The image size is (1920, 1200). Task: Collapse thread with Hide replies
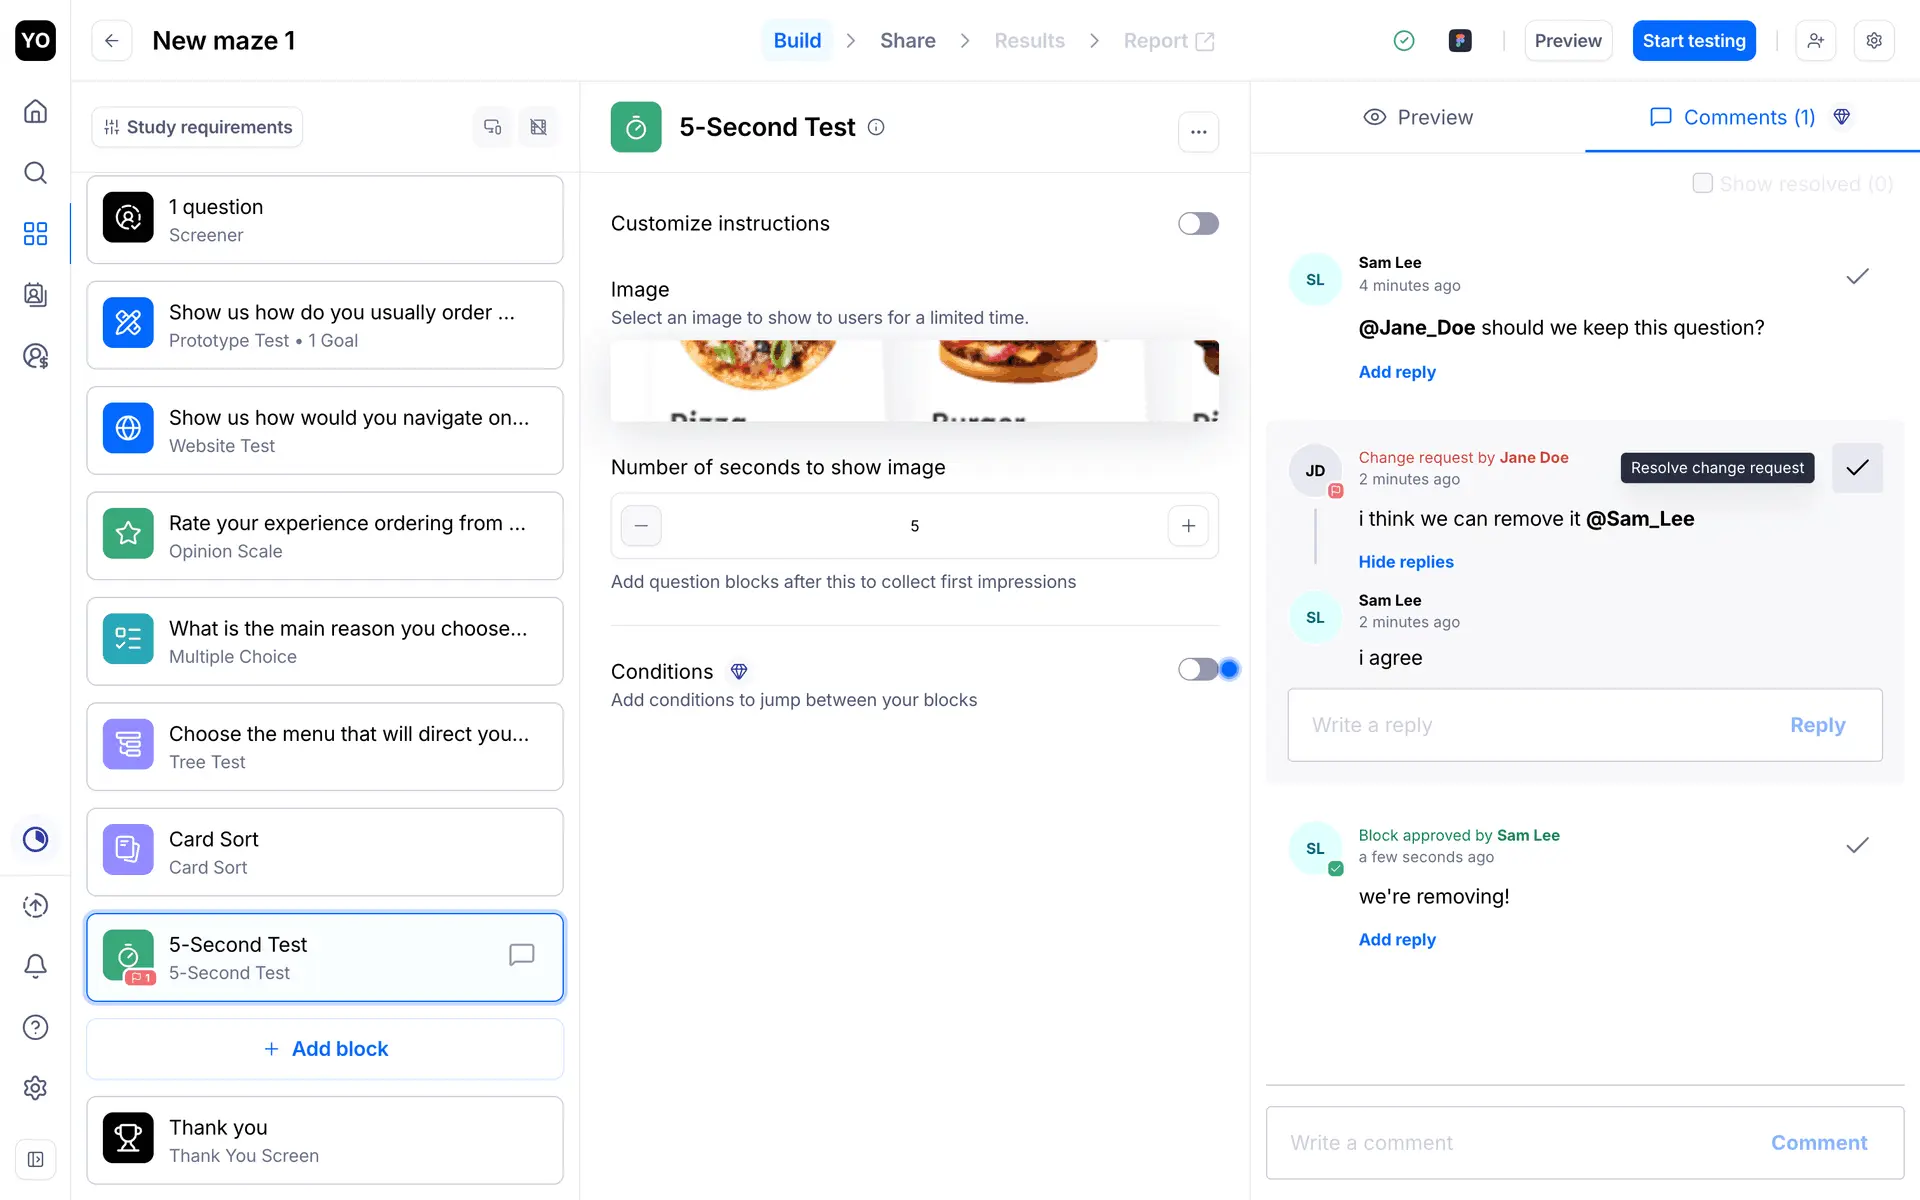[1405, 562]
